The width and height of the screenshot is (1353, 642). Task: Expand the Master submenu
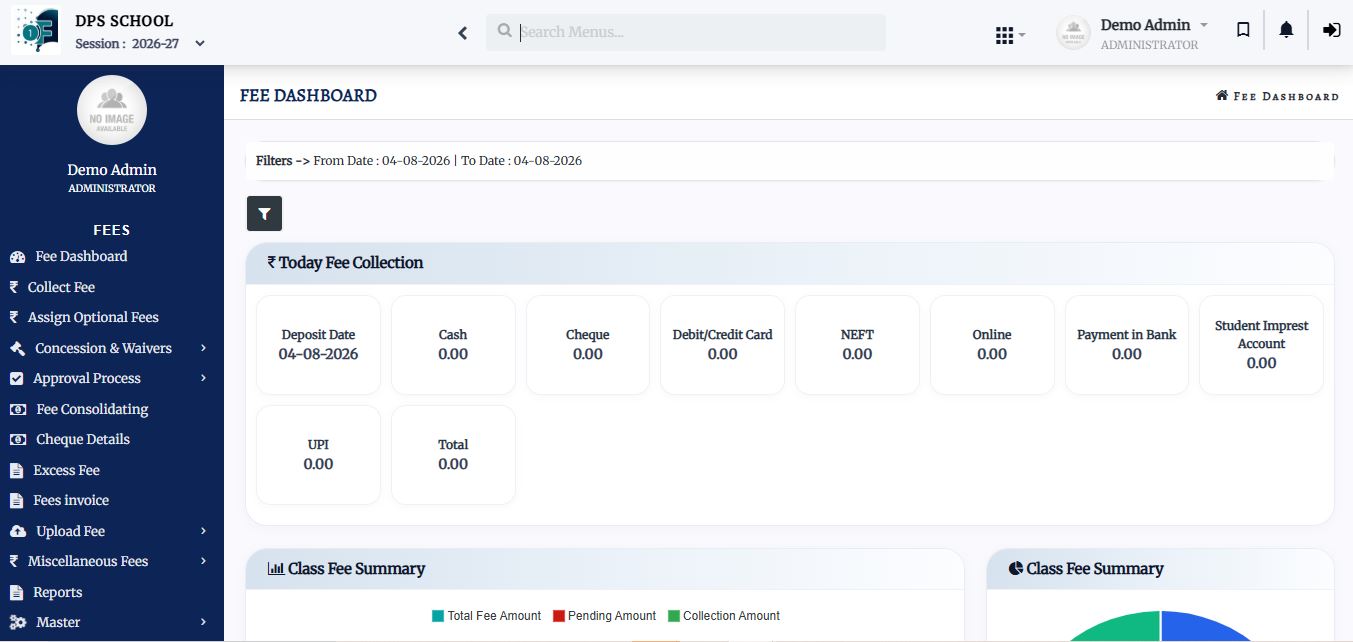112,622
